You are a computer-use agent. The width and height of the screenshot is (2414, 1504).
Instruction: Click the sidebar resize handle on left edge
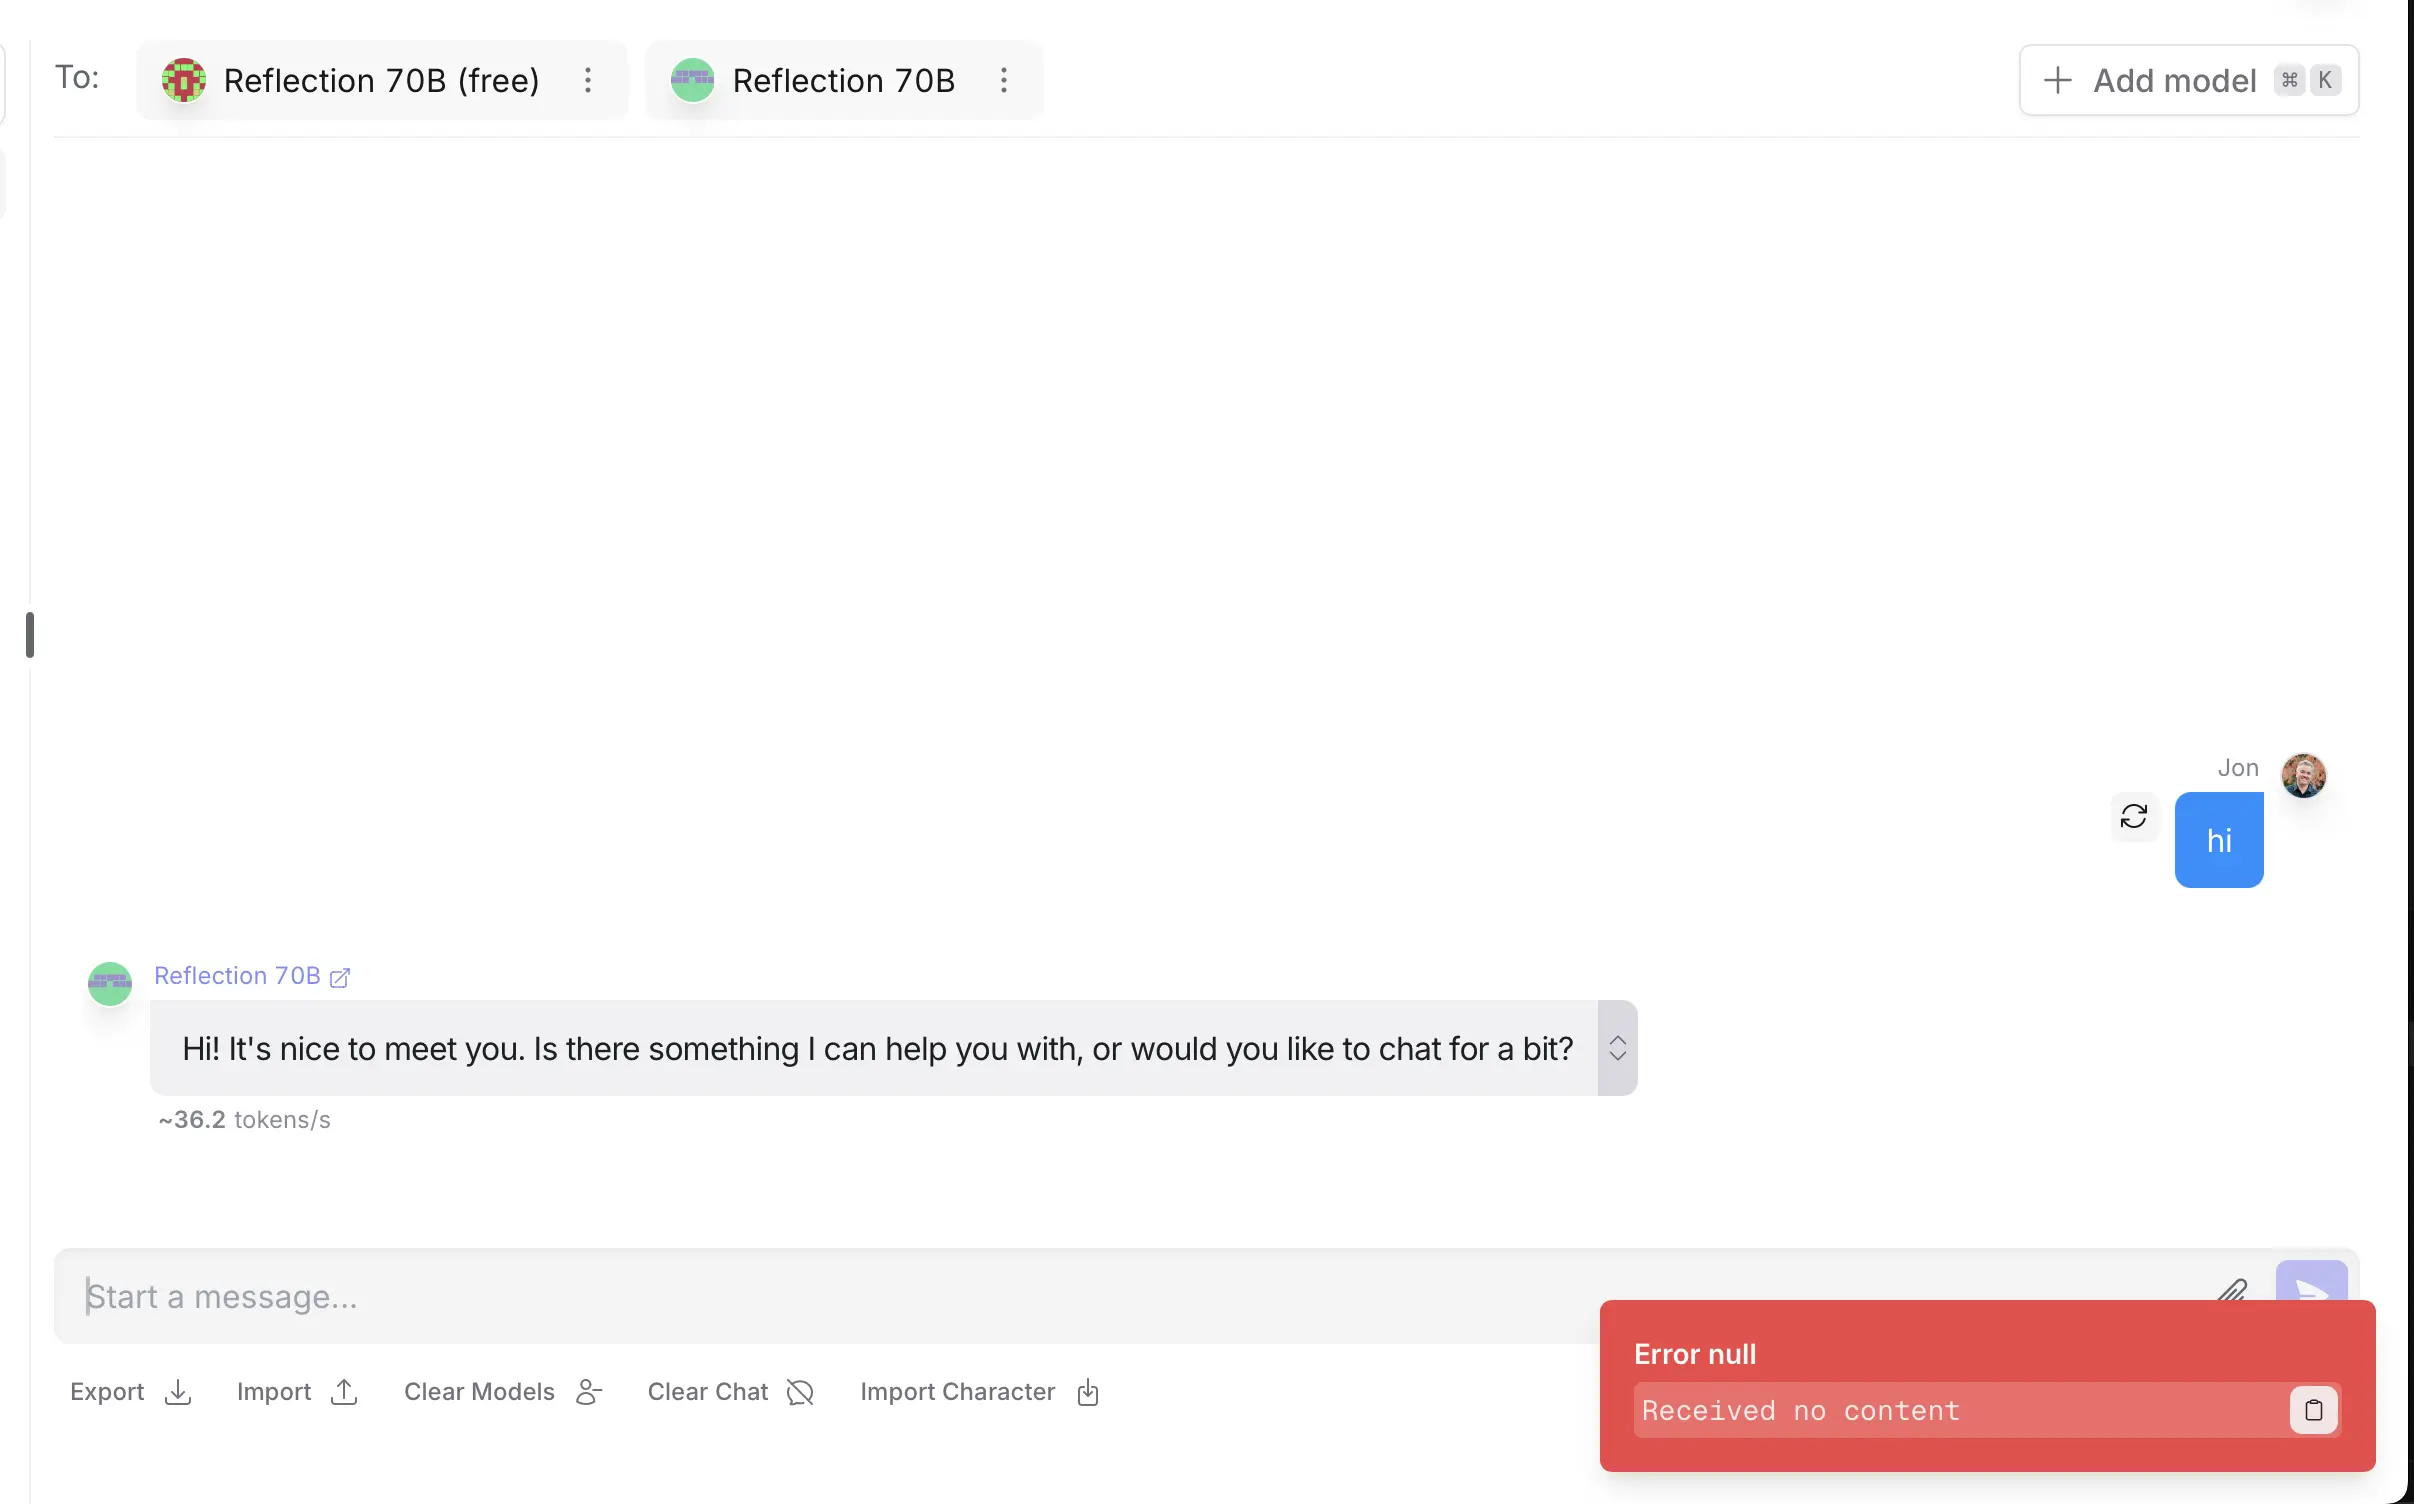coord(30,635)
